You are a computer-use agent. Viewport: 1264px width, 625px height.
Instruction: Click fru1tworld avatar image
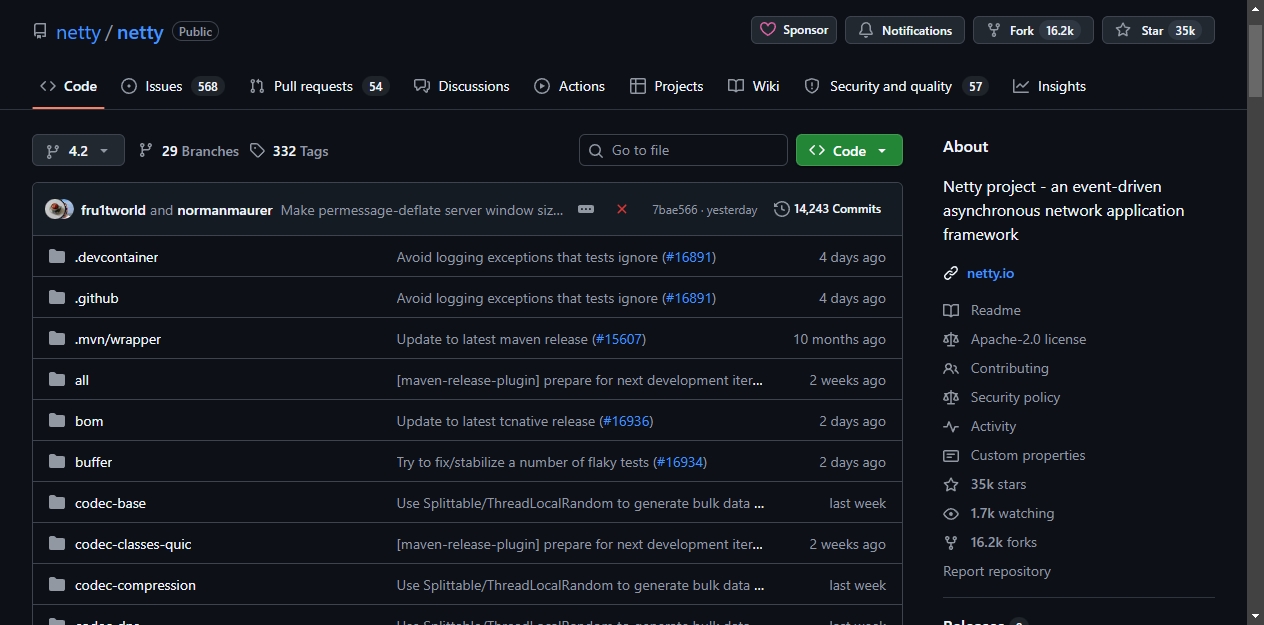[x=55, y=209]
